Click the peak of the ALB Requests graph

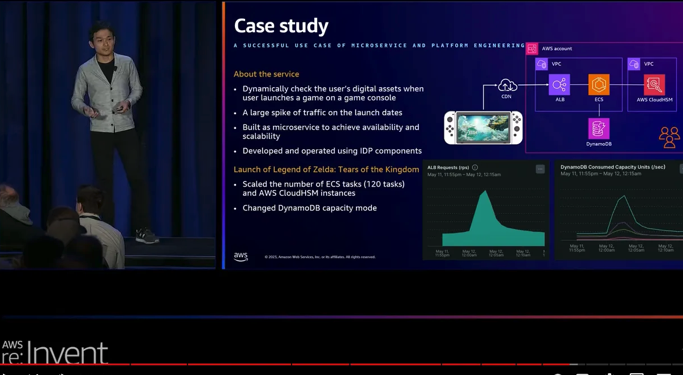484,191
